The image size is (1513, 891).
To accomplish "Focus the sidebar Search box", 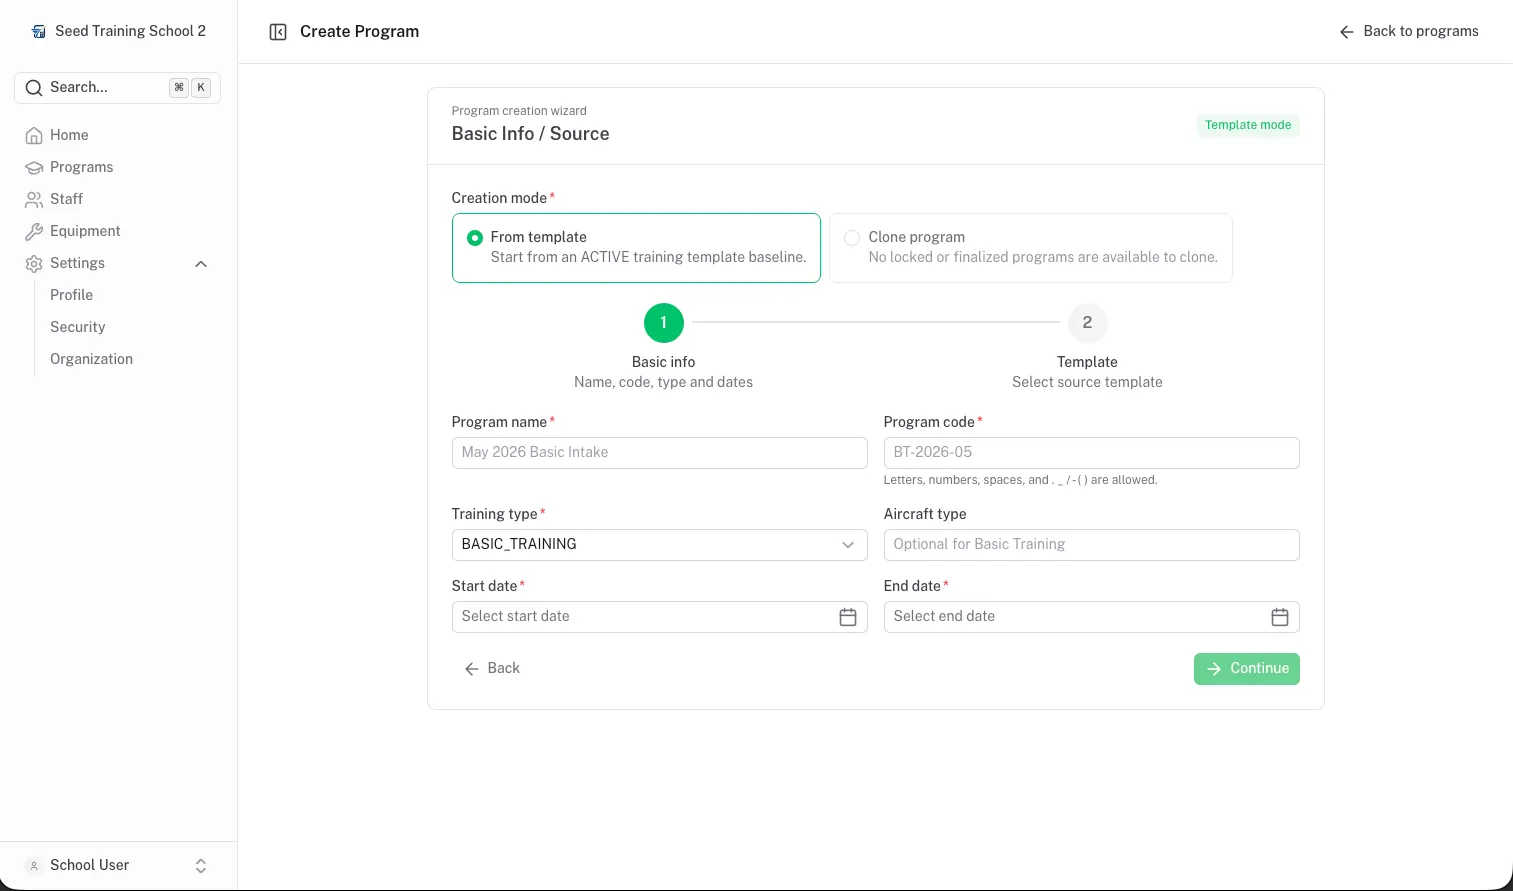I will [118, 88].
